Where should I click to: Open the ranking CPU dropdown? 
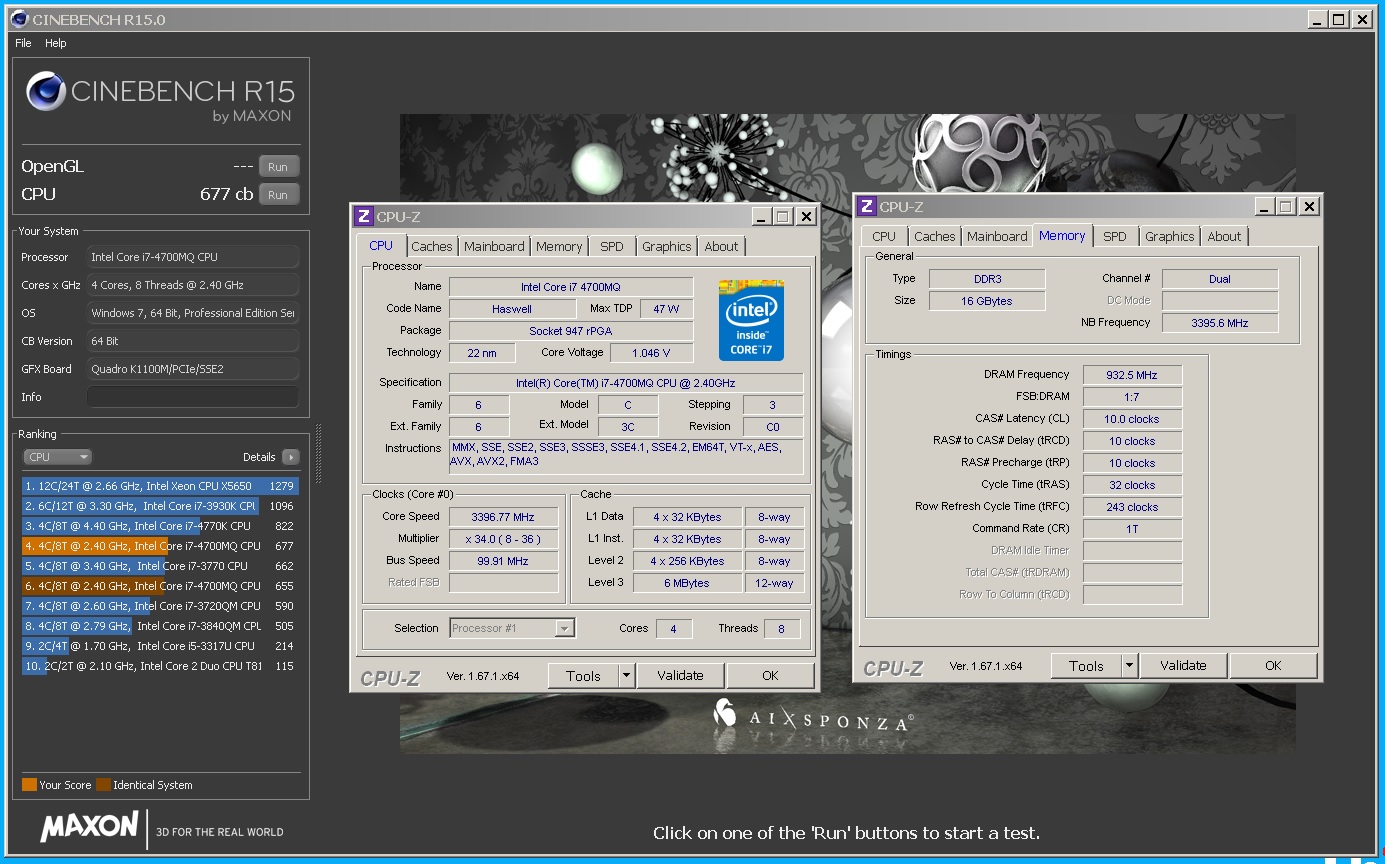tap(58, 457)
